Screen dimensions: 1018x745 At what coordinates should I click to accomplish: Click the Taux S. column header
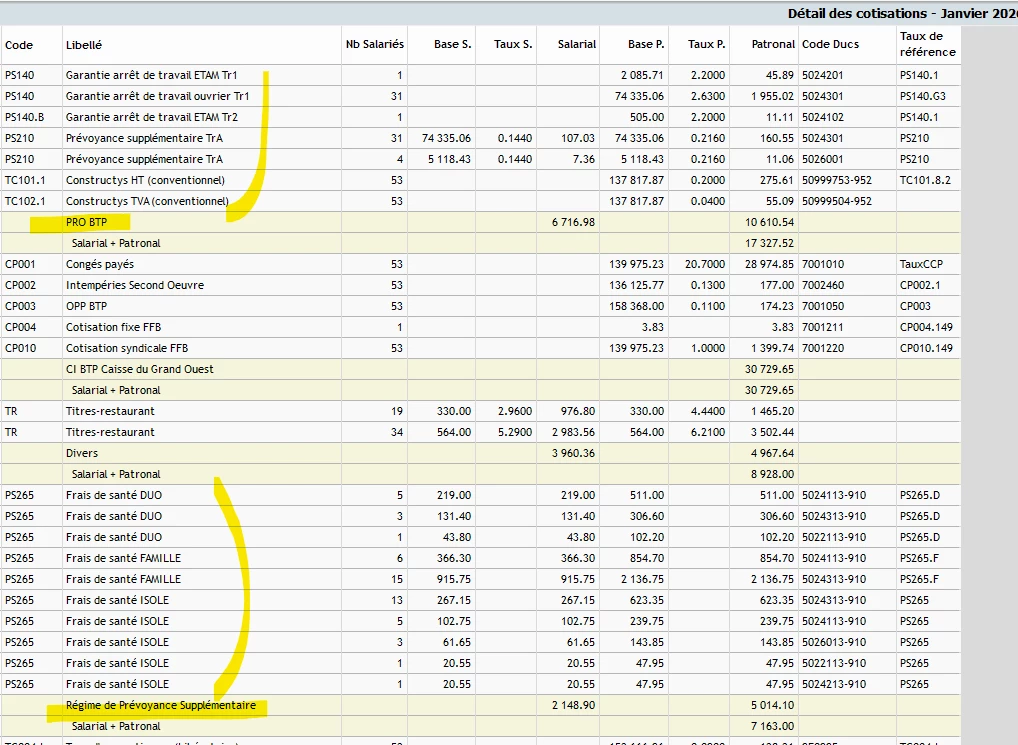[x=513, y=45]
